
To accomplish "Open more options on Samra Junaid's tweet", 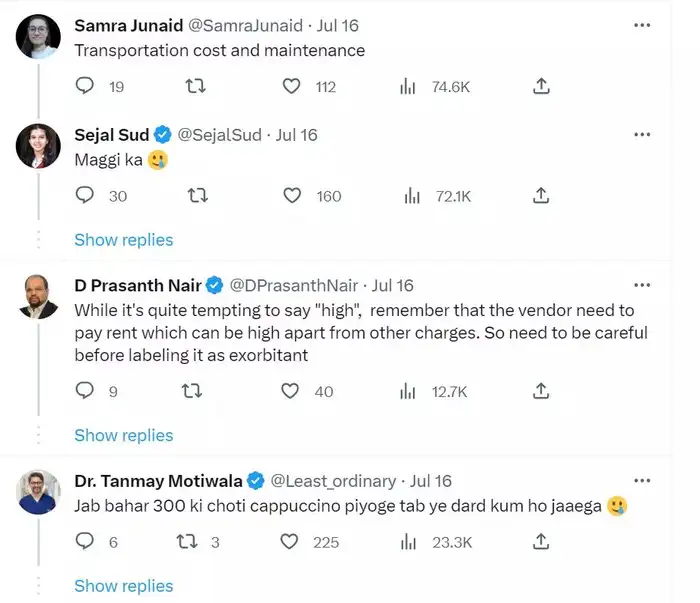I will [x=642, y=25].
